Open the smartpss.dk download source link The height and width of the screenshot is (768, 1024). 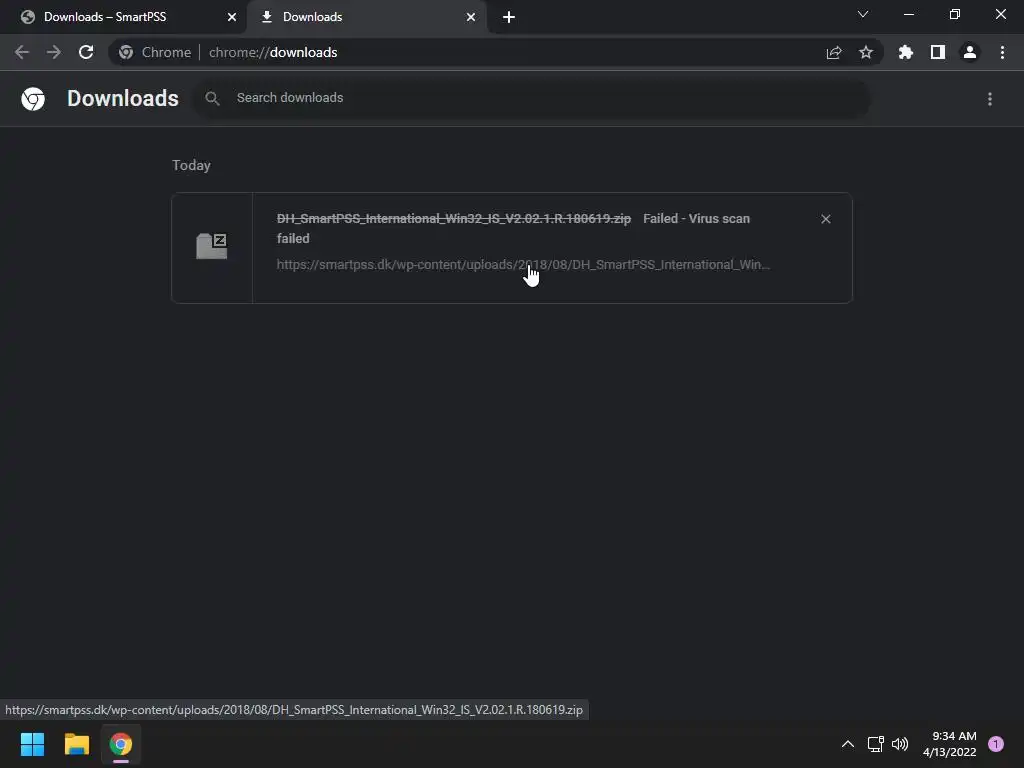point(523,264)
